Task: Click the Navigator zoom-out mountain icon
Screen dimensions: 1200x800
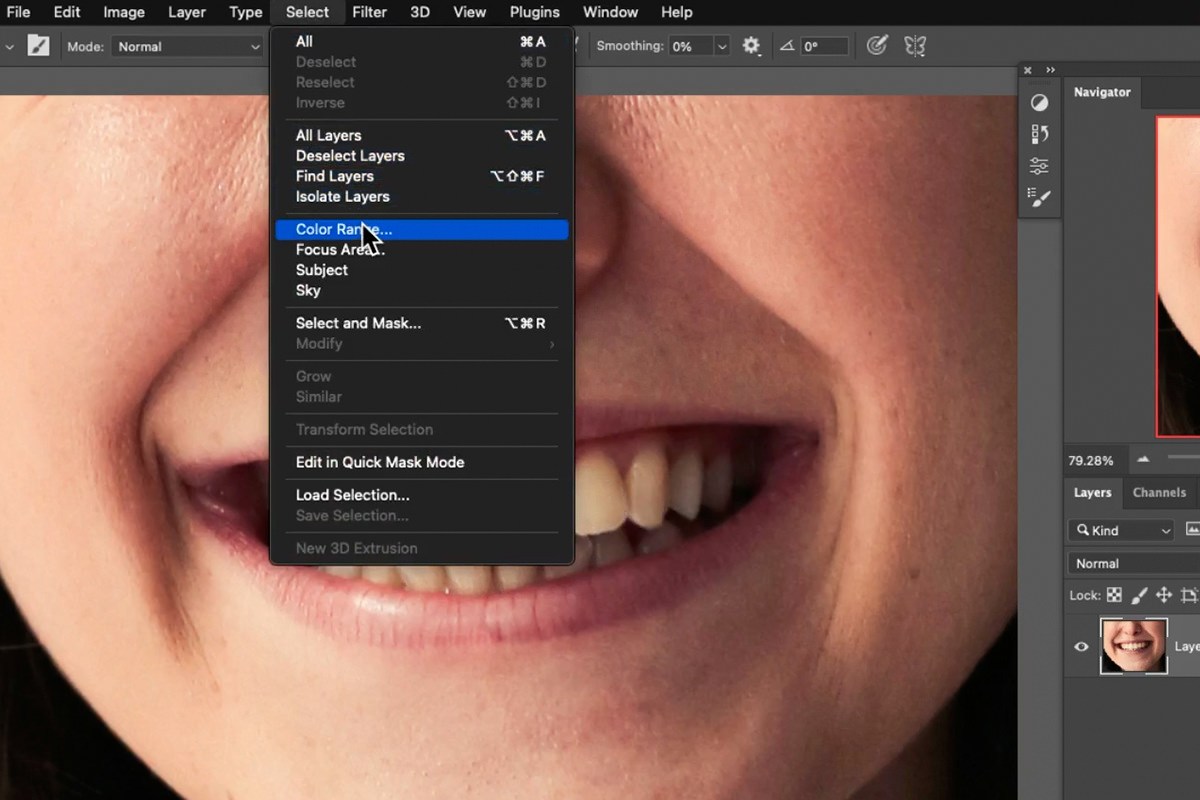Action: pos(1143,460)
